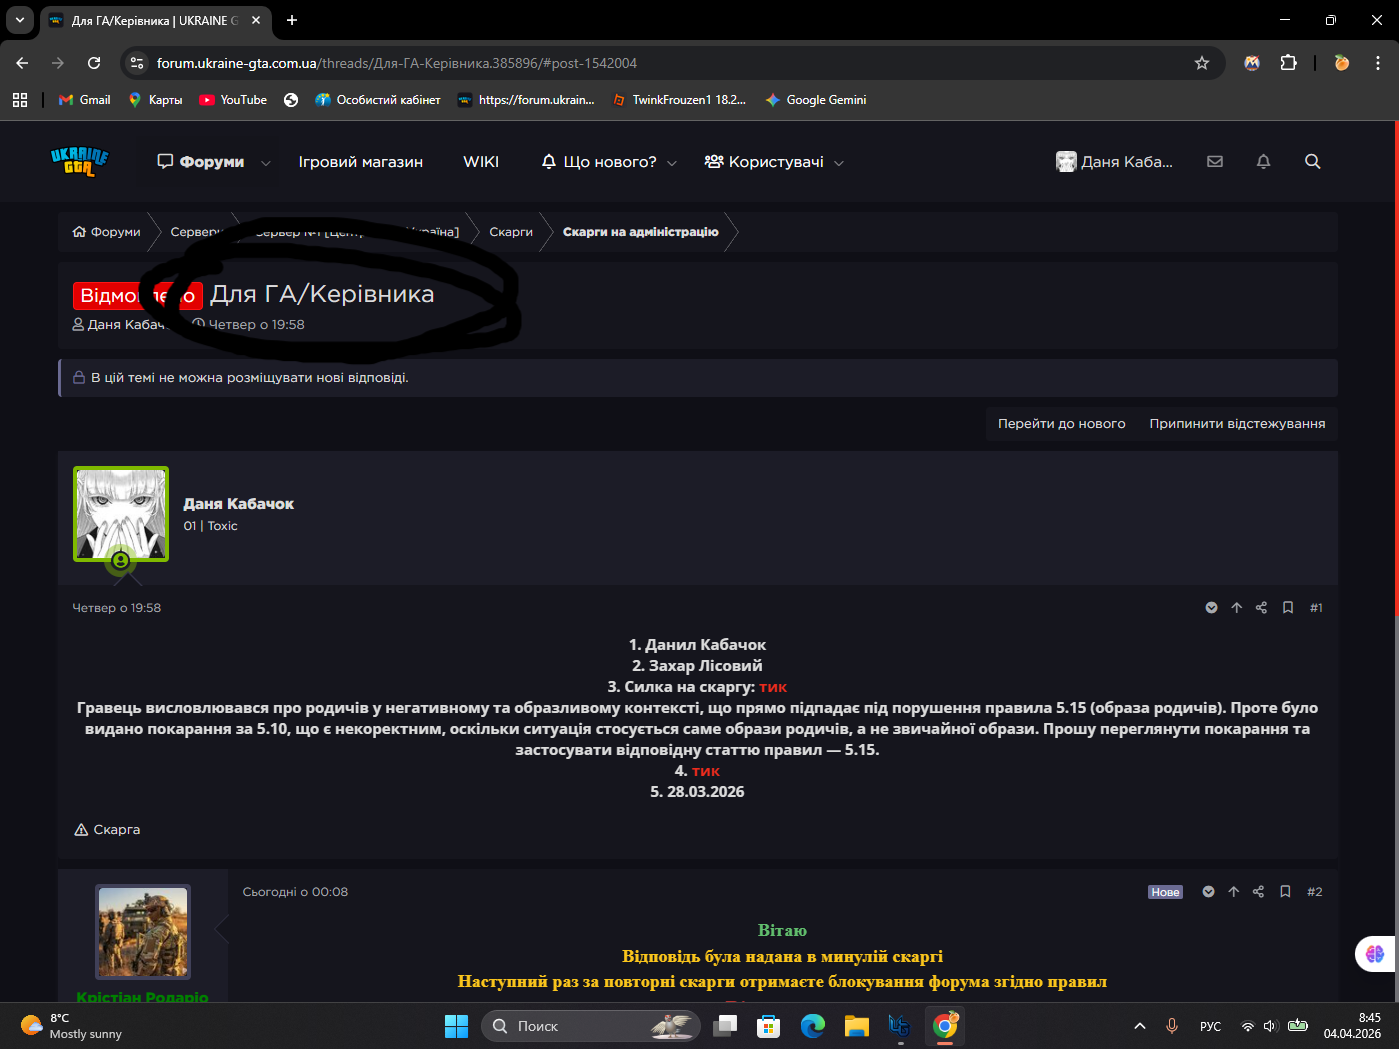Screen dimensions: 1399x1049
Task: Click the pink brain floating icon
Action: [x=1375, y=954]
